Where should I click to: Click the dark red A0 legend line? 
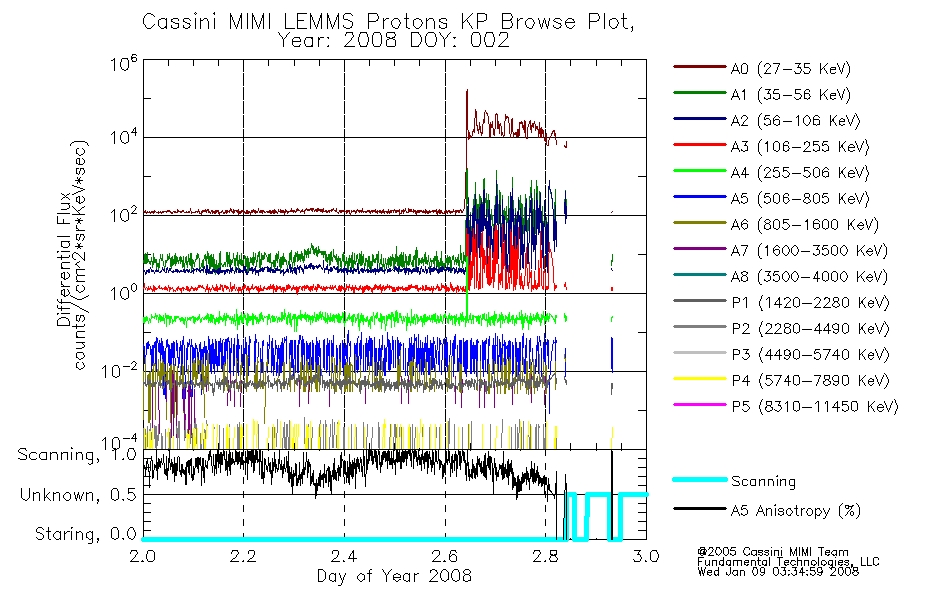(699, 67)
